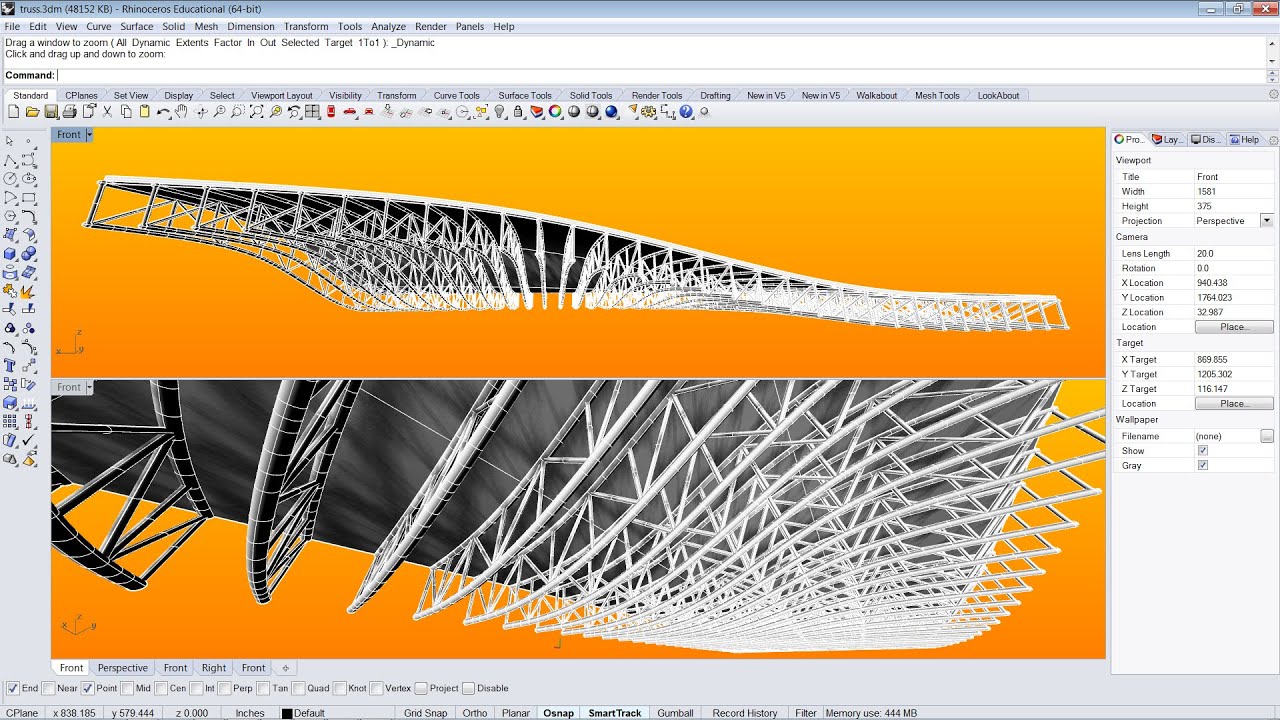
Task: Uncheck the Point osnap checkbox
Action: [88, 688]
